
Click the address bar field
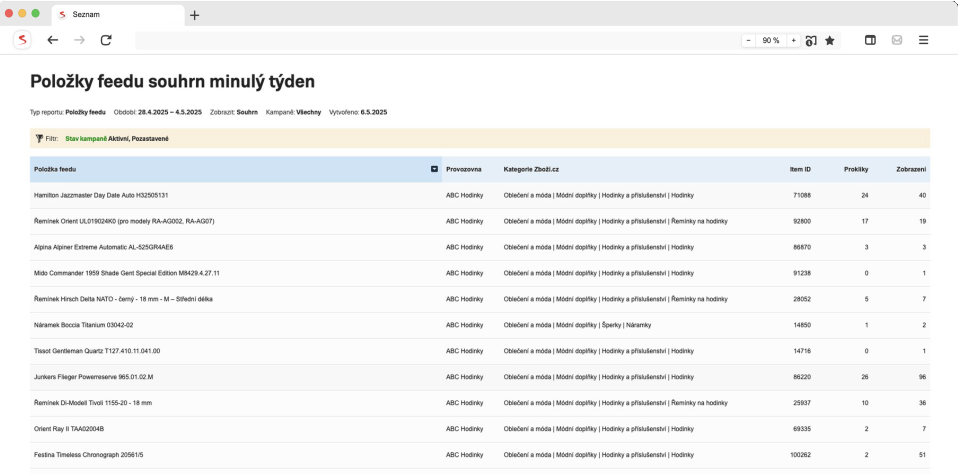437,40
